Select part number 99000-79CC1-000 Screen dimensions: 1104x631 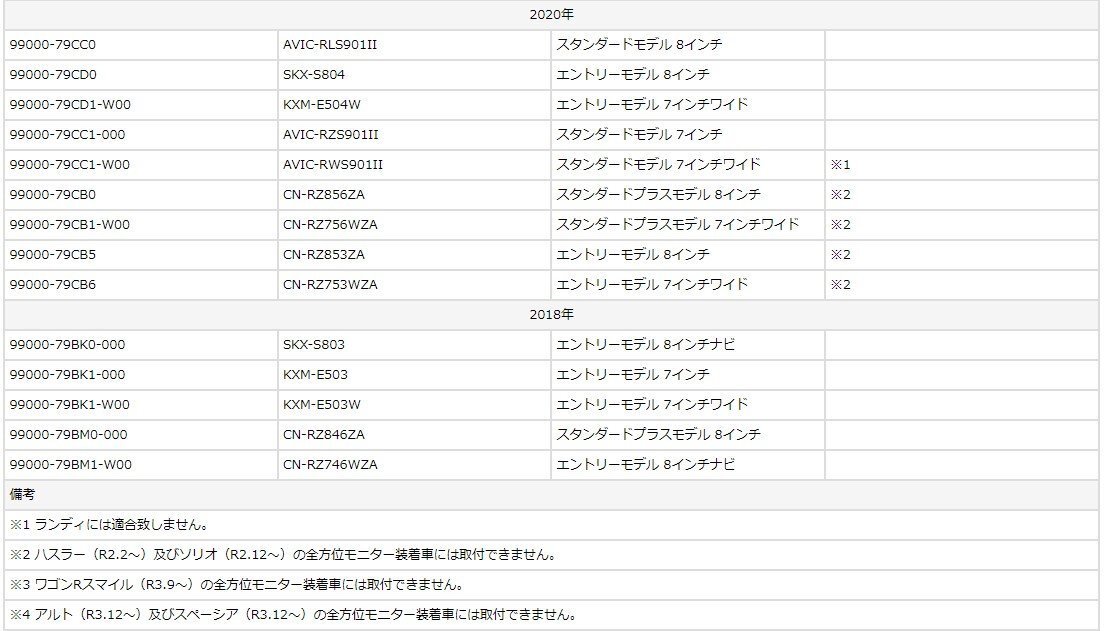tap(68, 135)
